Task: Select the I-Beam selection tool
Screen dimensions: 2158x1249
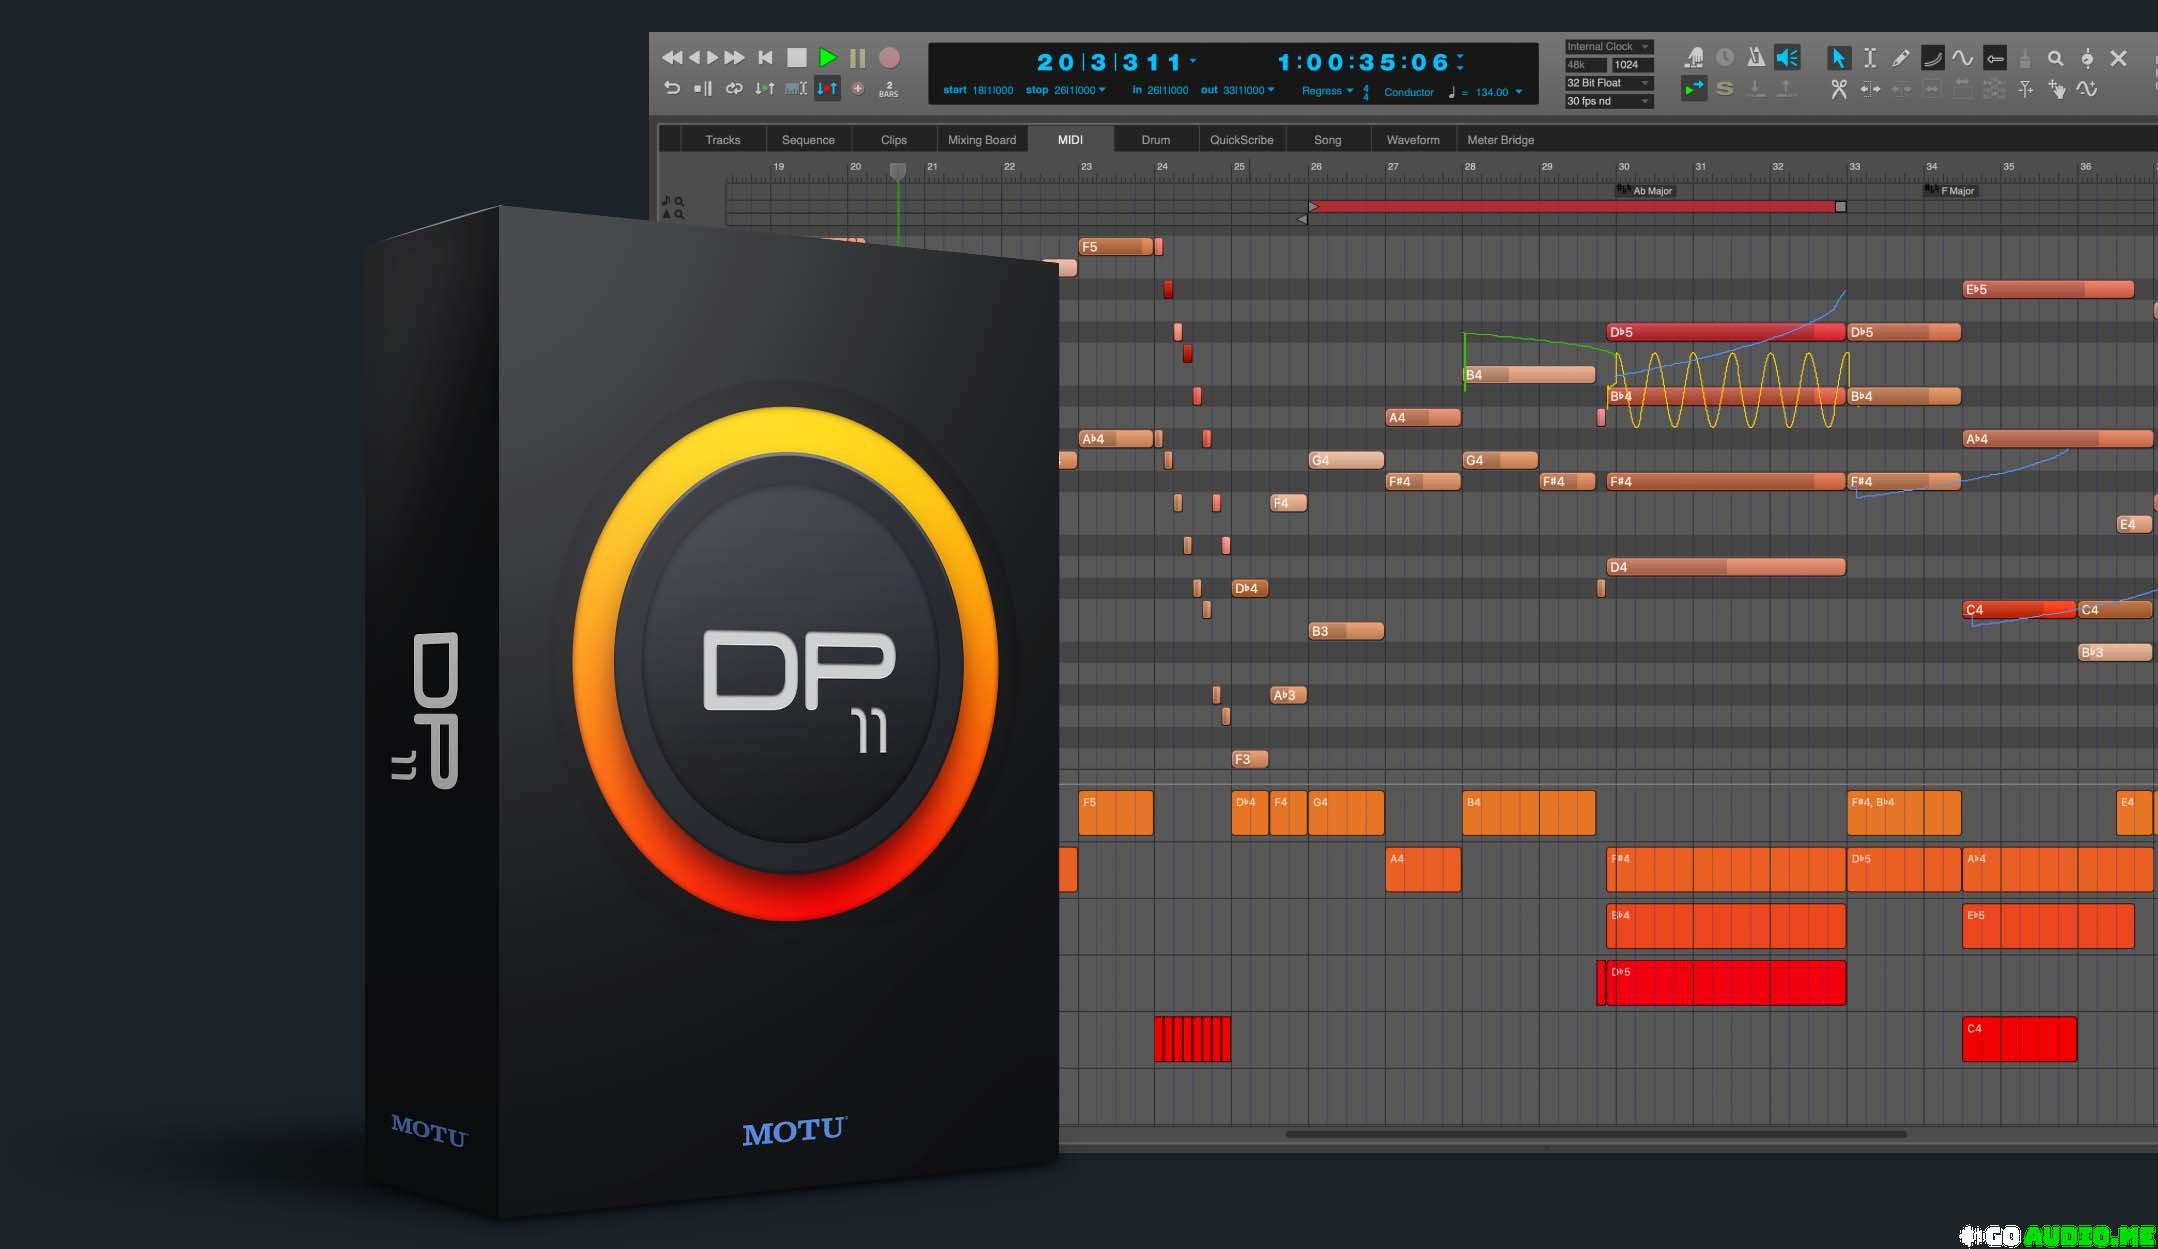Action: click(x=1870, y=58)
